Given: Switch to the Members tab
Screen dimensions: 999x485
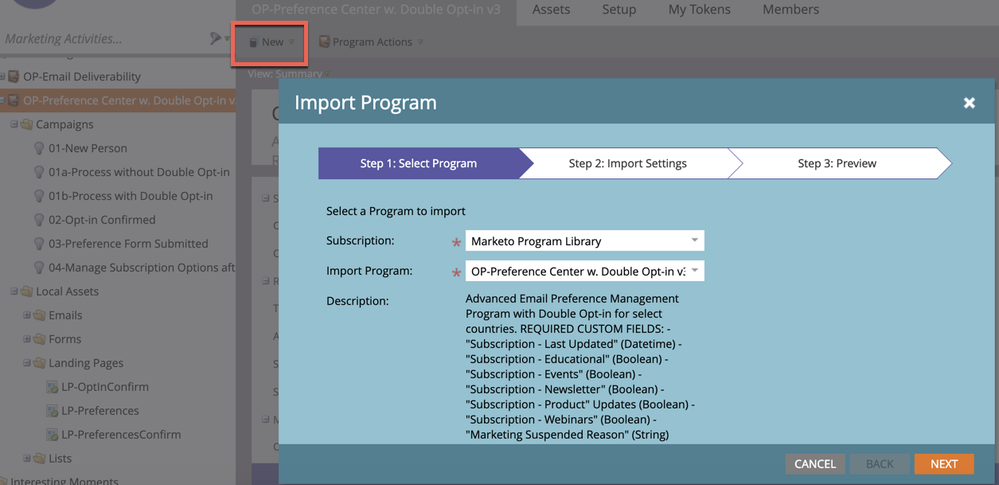Looking at the screenshot, I should pyautogui.click(x=791, y=10).
